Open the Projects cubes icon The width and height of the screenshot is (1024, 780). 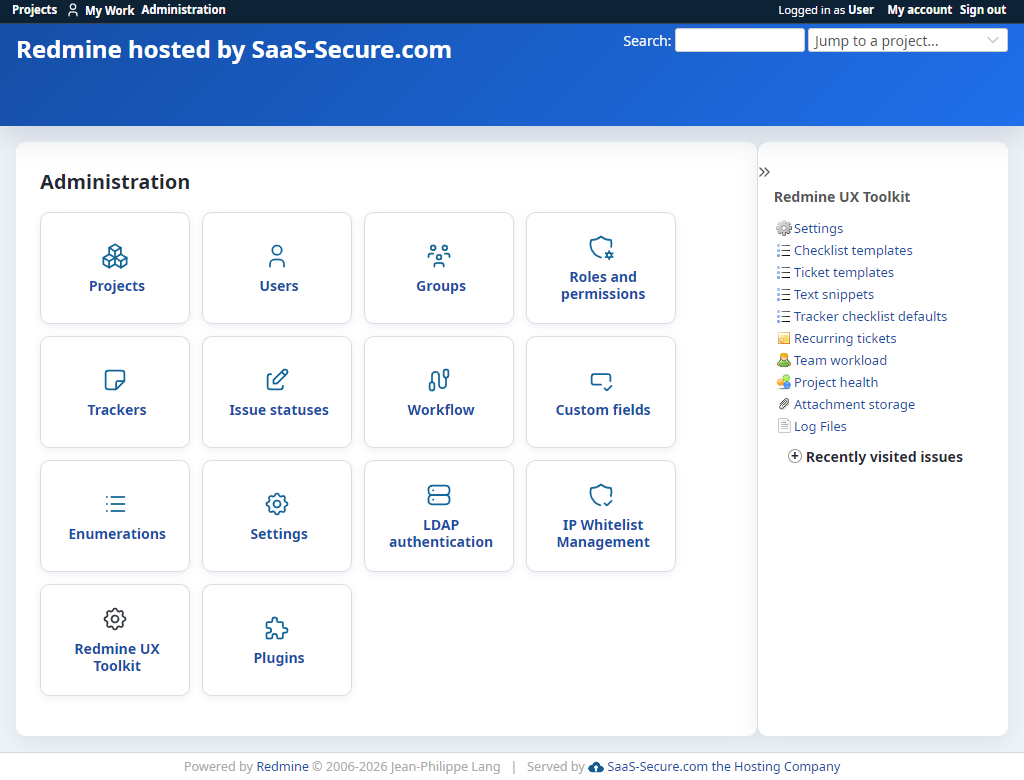[x=115, y=256]
